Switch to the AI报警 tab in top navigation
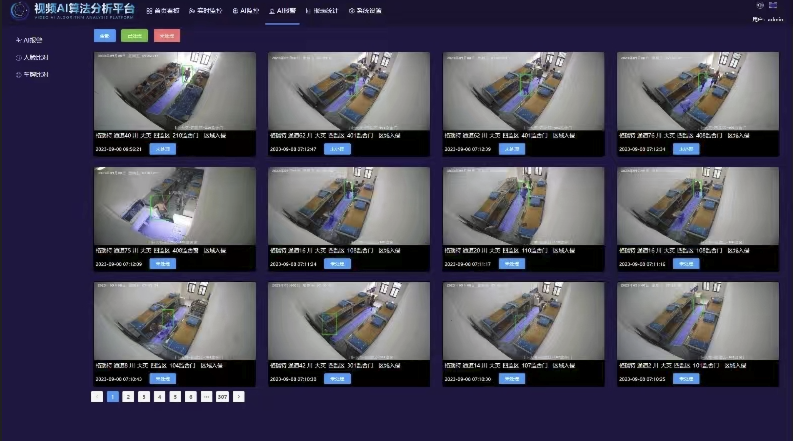Viewport: 793px width, 441px height. coord(282,10)
